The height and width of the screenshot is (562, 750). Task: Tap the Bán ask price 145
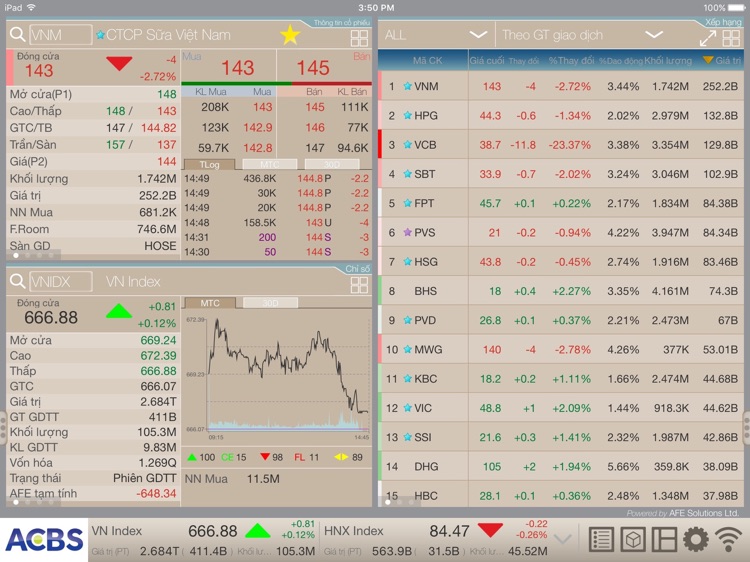[313, 68]
